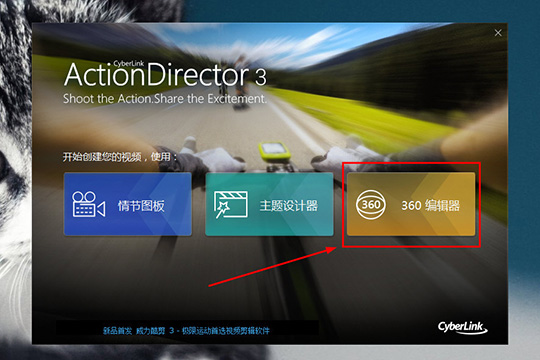This screenshot has height=360, width=540.
Task: Close the ActionDirector launcher window
Action: point(498,33)
